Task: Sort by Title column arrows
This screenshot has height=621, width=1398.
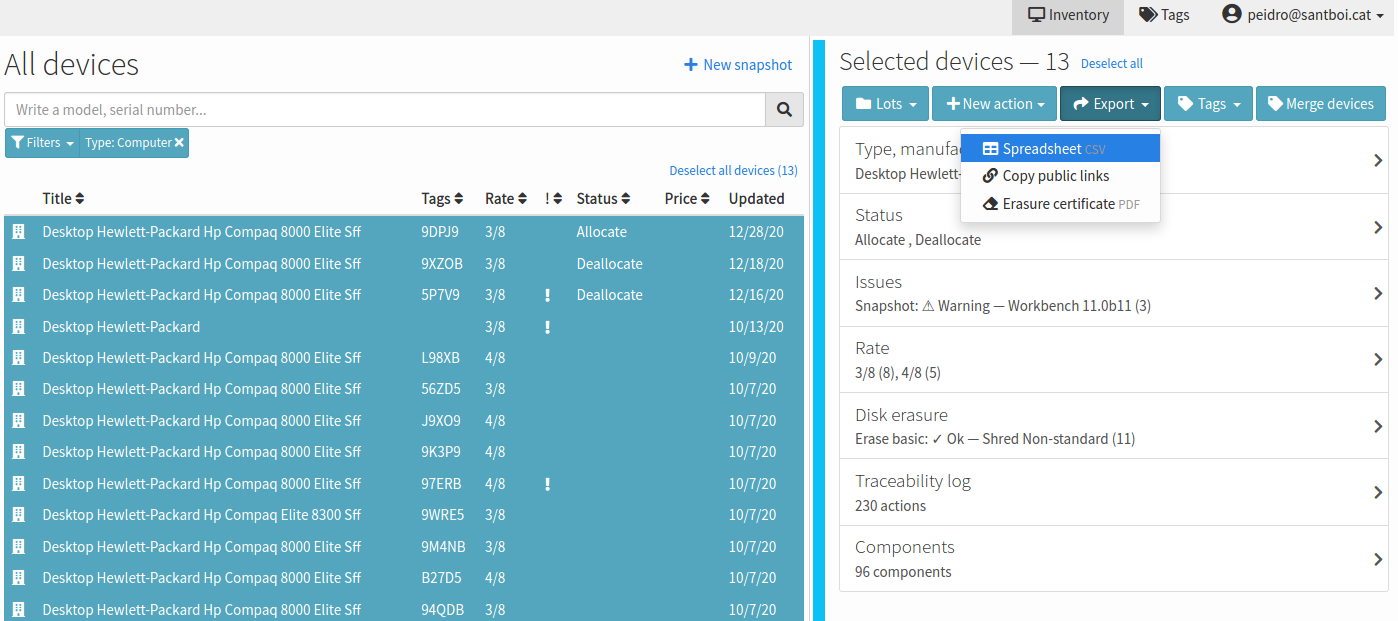Action: pyautogui.click(x=80, y=199)
